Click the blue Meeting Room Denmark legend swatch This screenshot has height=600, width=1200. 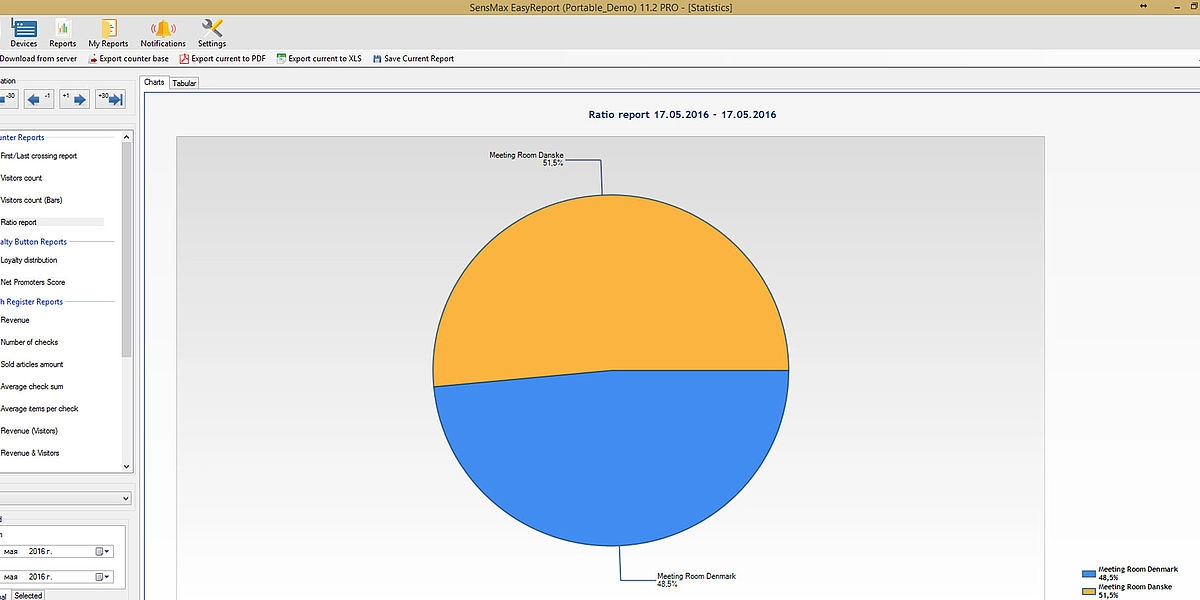tap(1088, 574)
